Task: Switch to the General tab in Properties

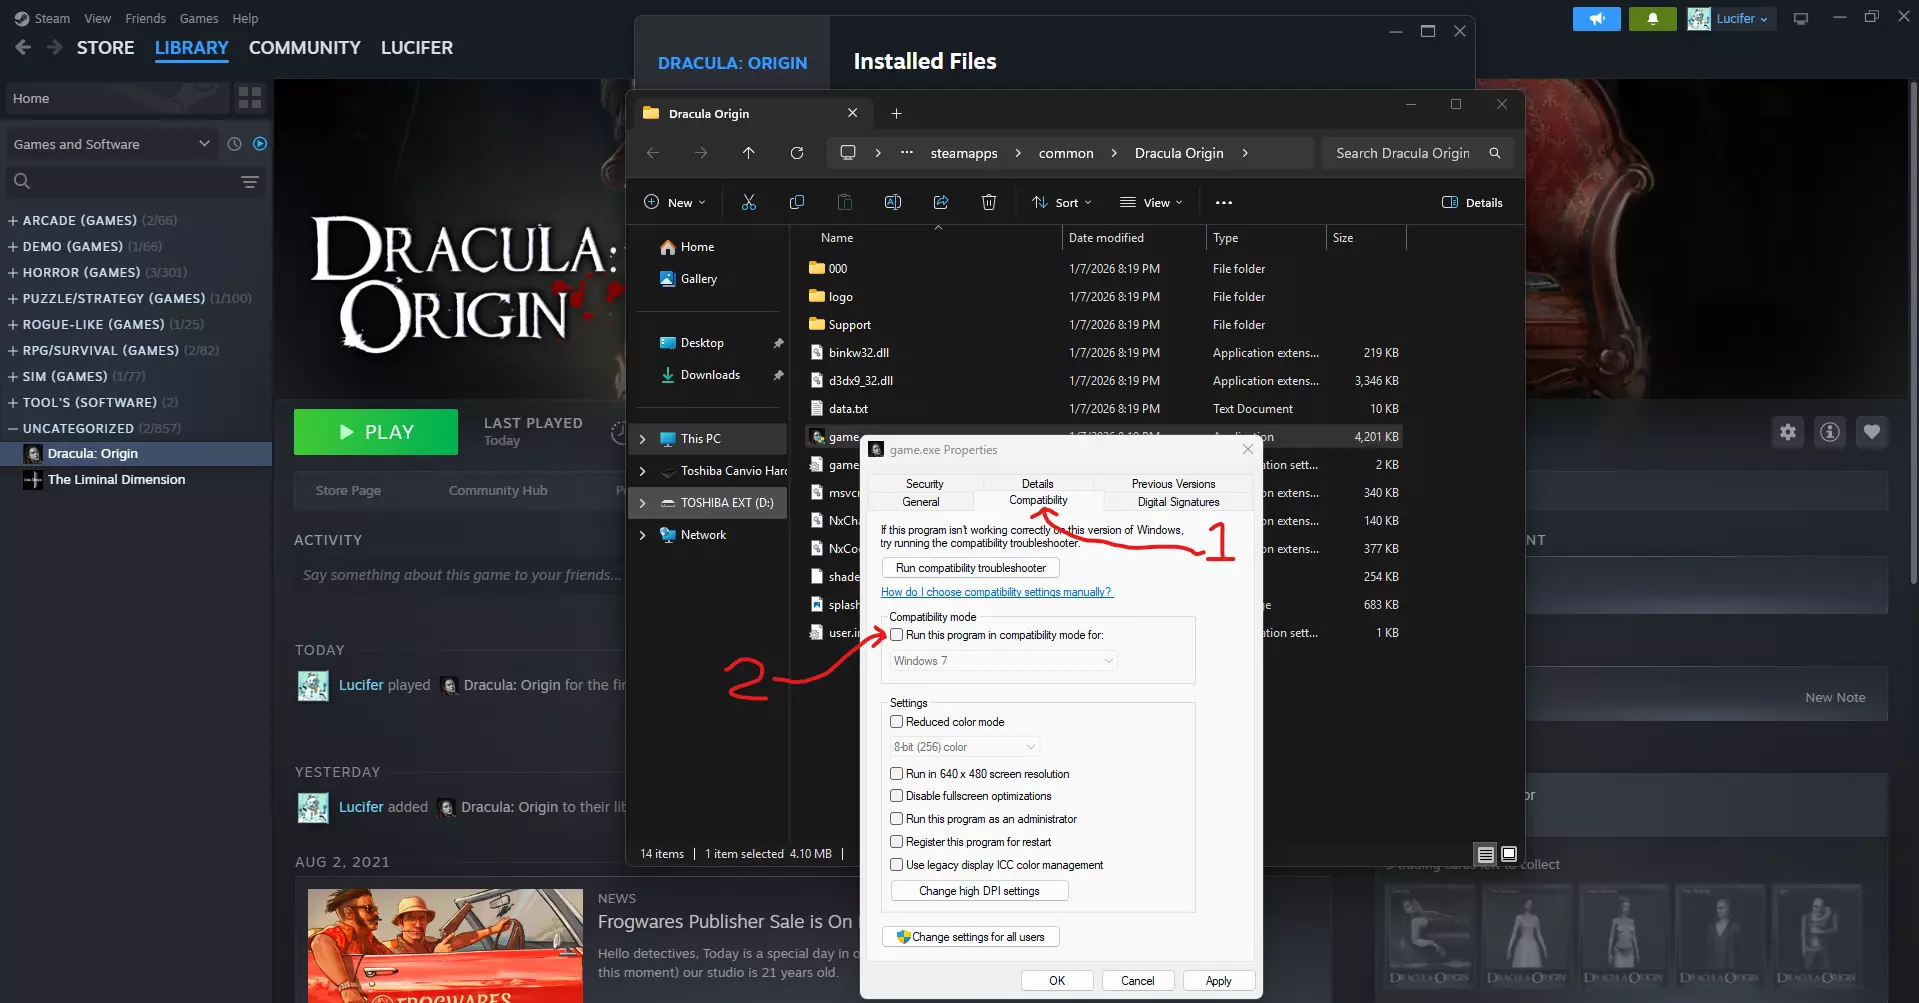Action: [921, 502]
